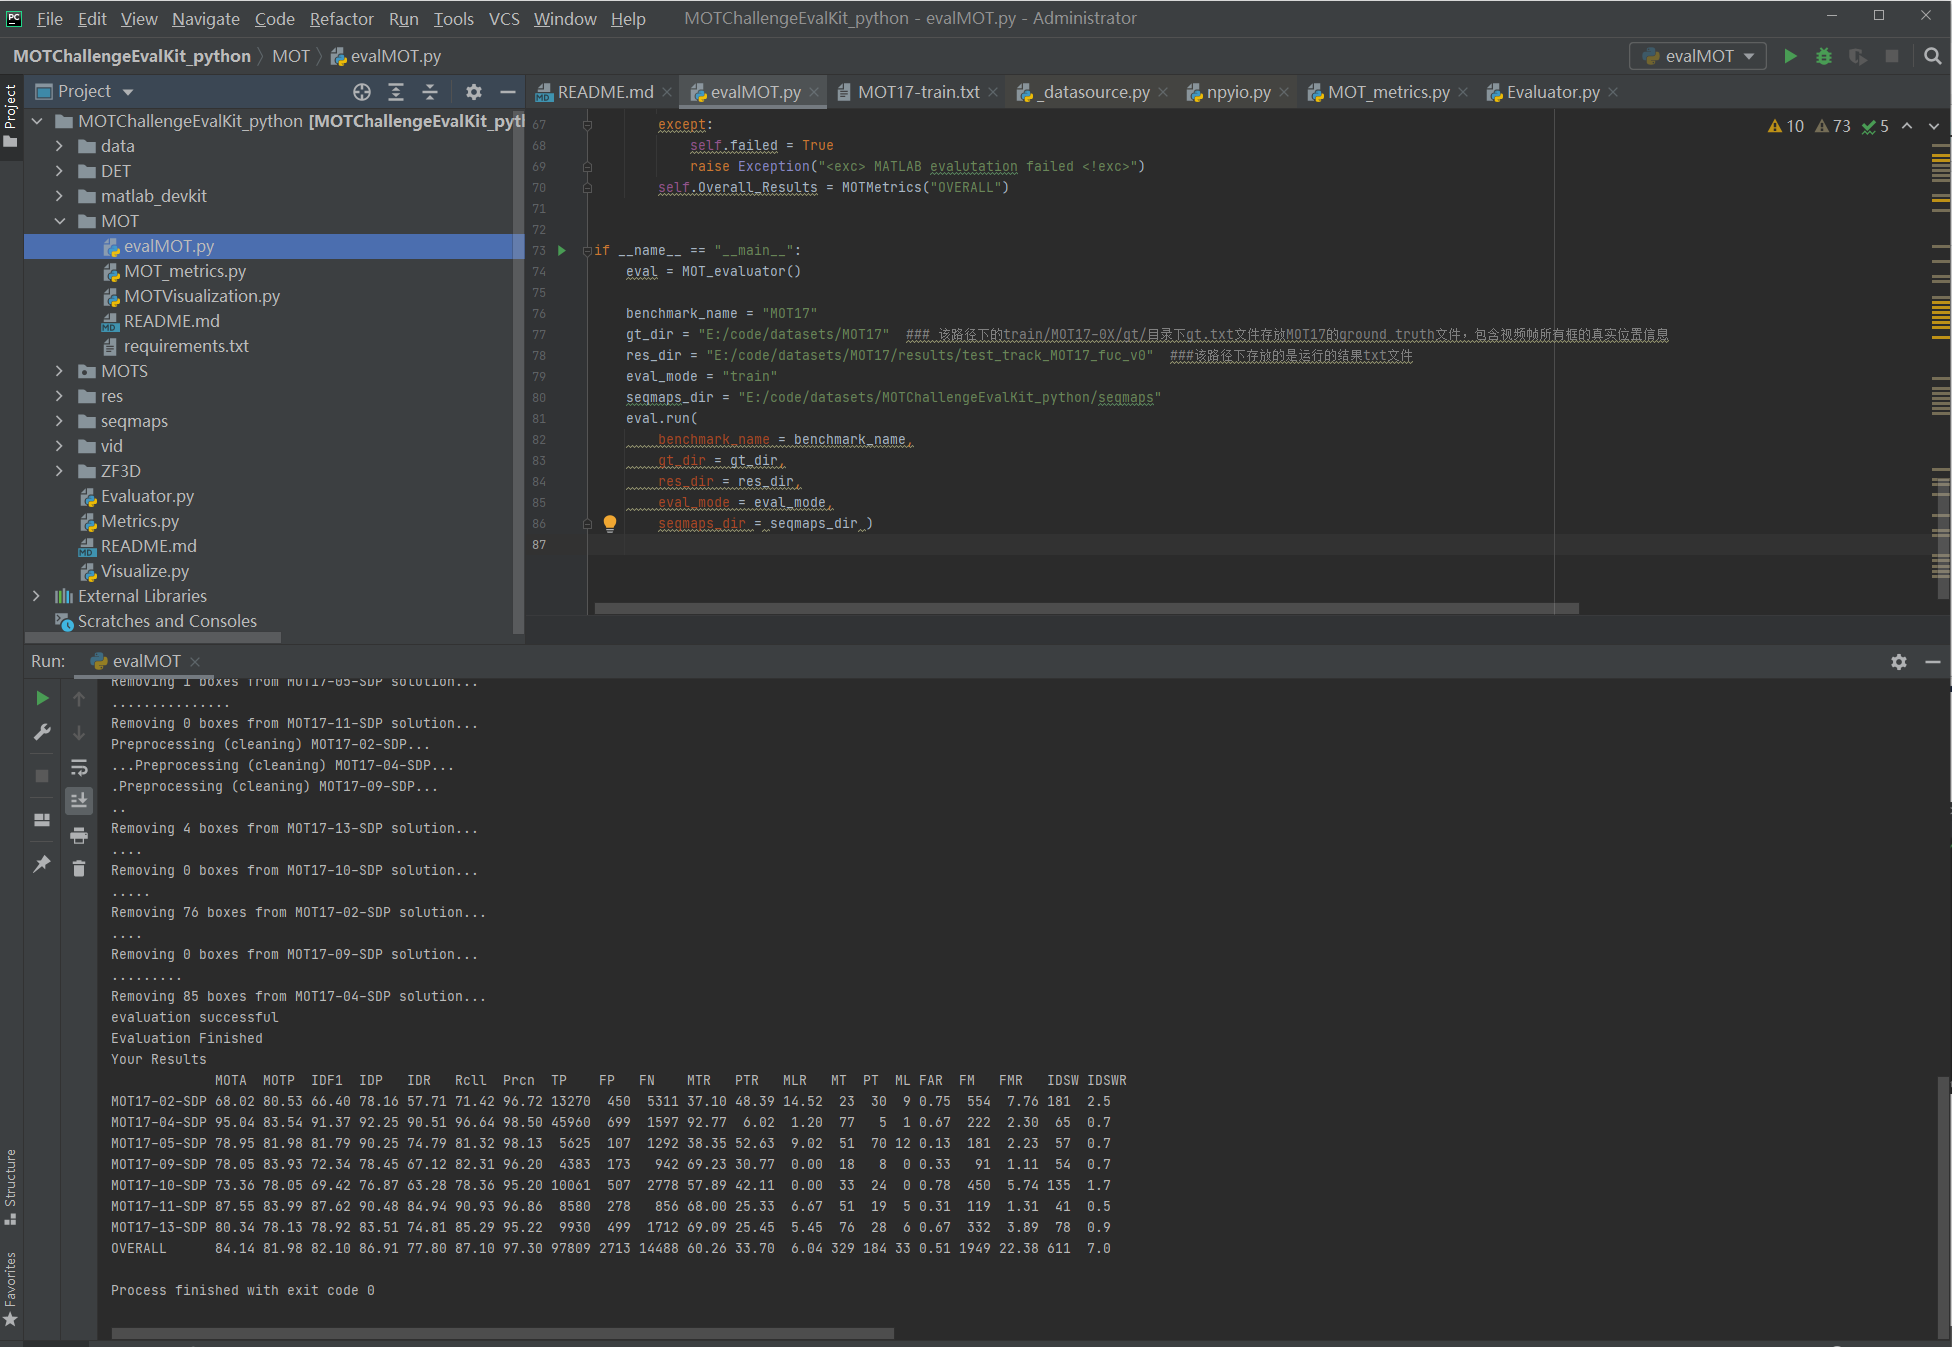Run evalMOT with Coverage icon
Image resolution: width=1952 pixels, height=1347 pixels.
coord(1858,57)
